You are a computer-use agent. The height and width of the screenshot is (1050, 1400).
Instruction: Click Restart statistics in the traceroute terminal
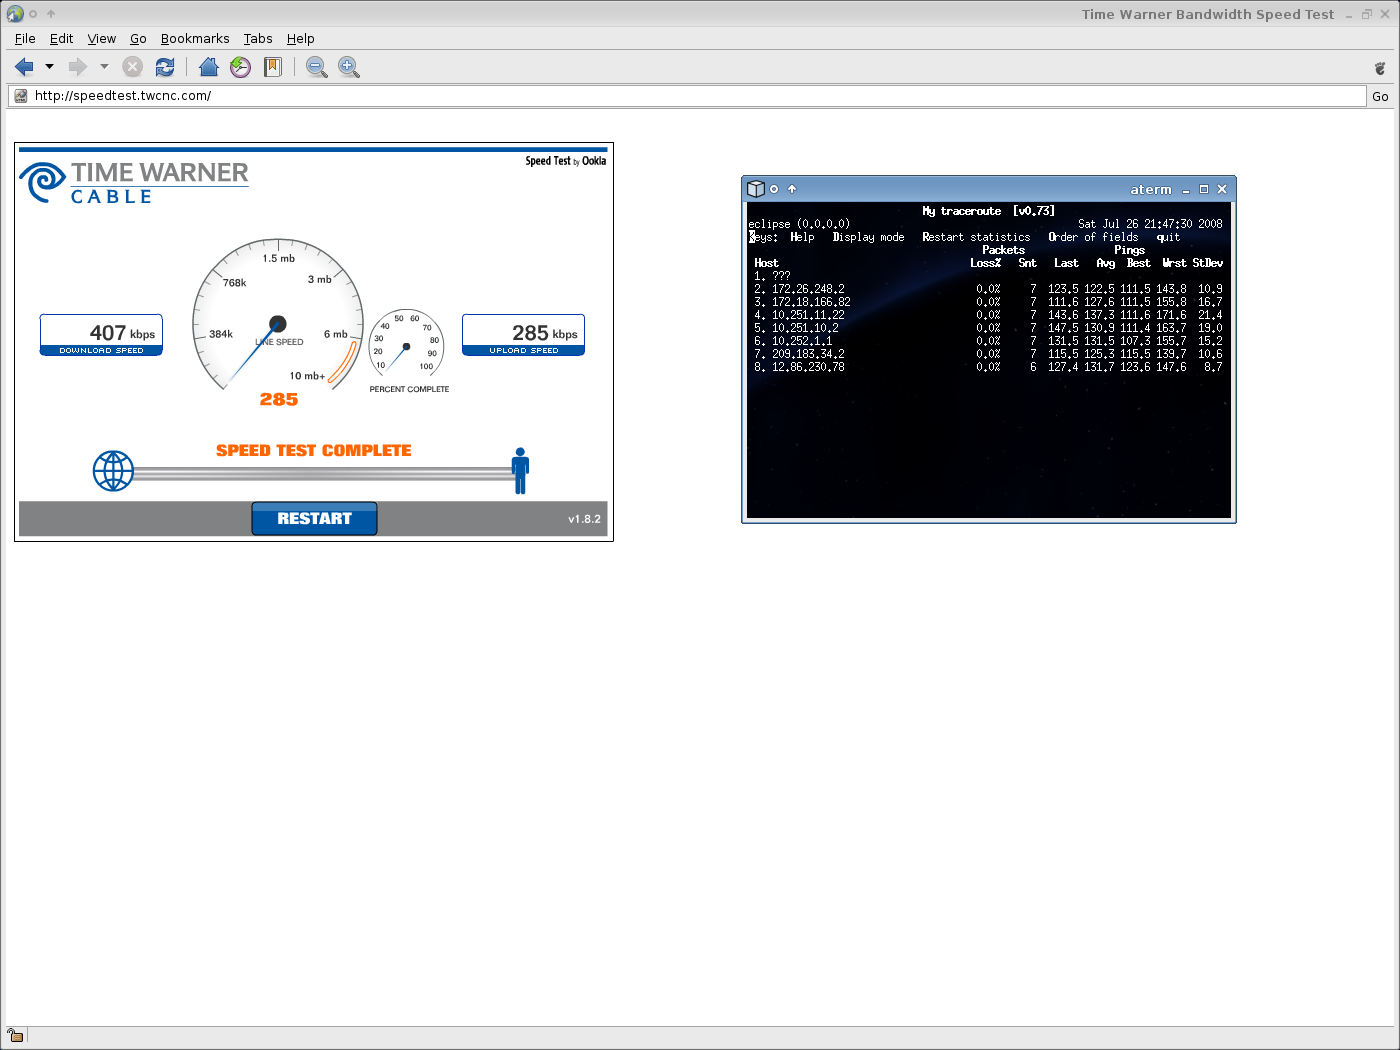click(976, 237)
